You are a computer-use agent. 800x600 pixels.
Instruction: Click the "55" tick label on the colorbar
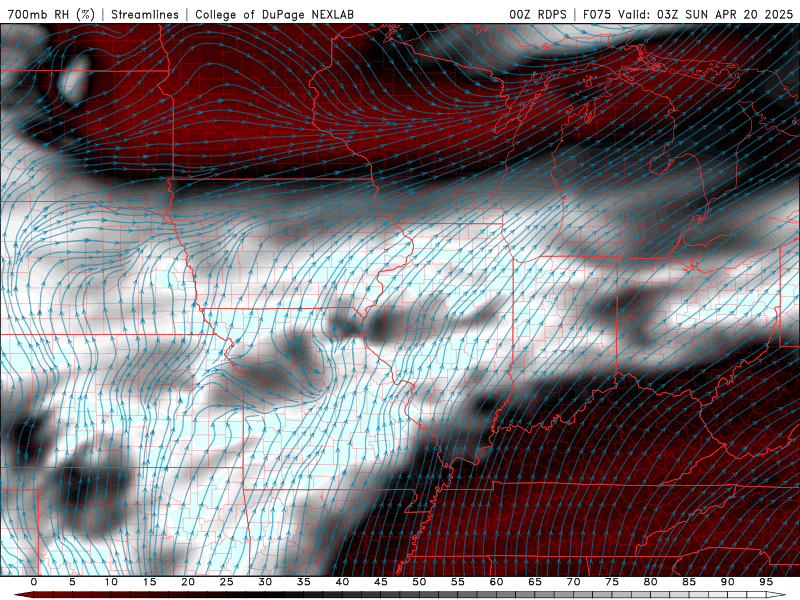point(458,582)
